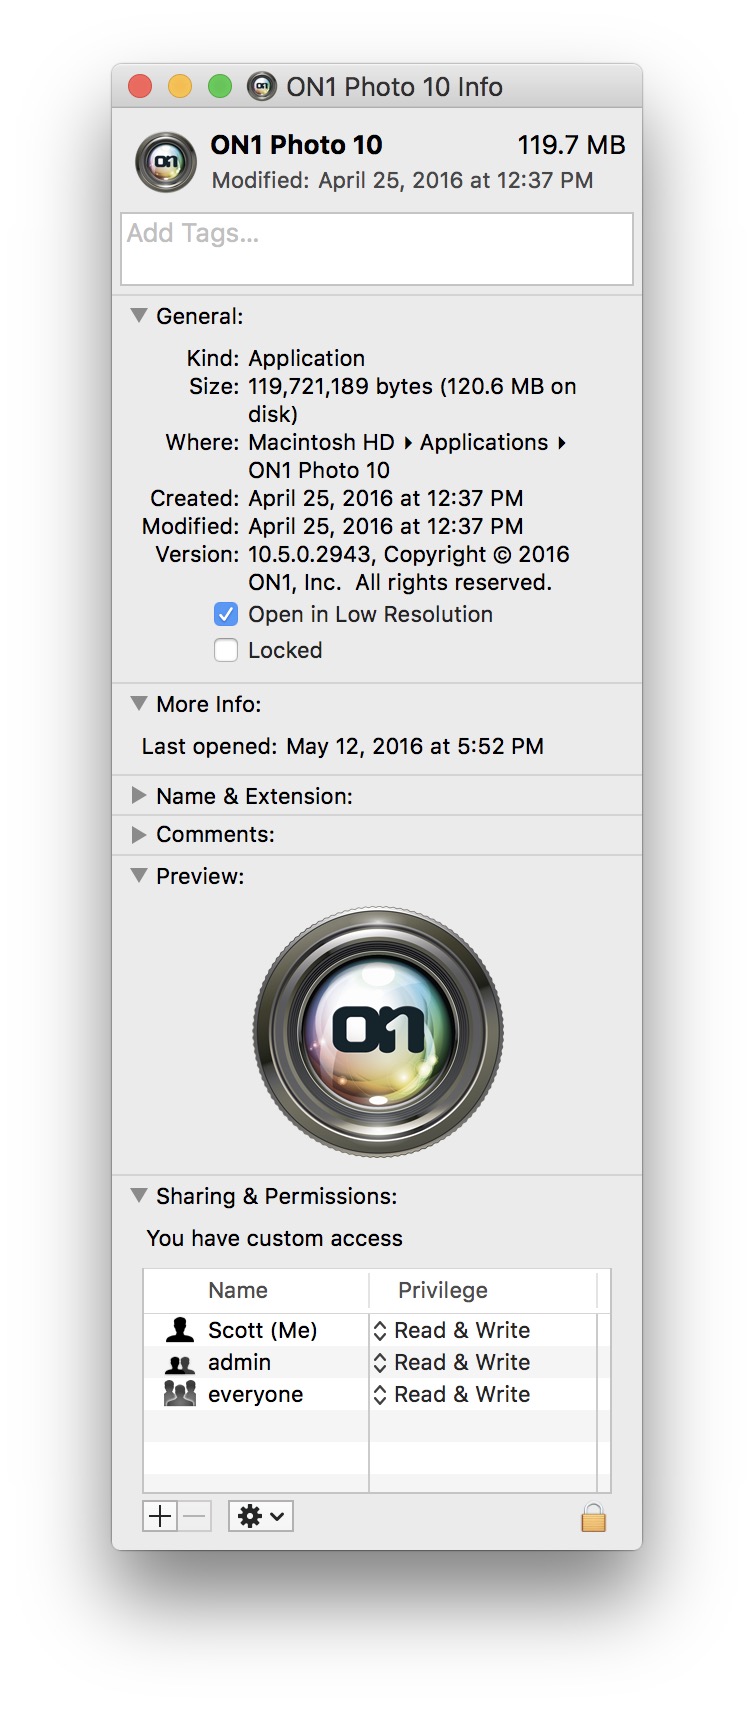The image size is (754, 1710).
Task: Change privilege for everyone
Action: click(452, 1394)
